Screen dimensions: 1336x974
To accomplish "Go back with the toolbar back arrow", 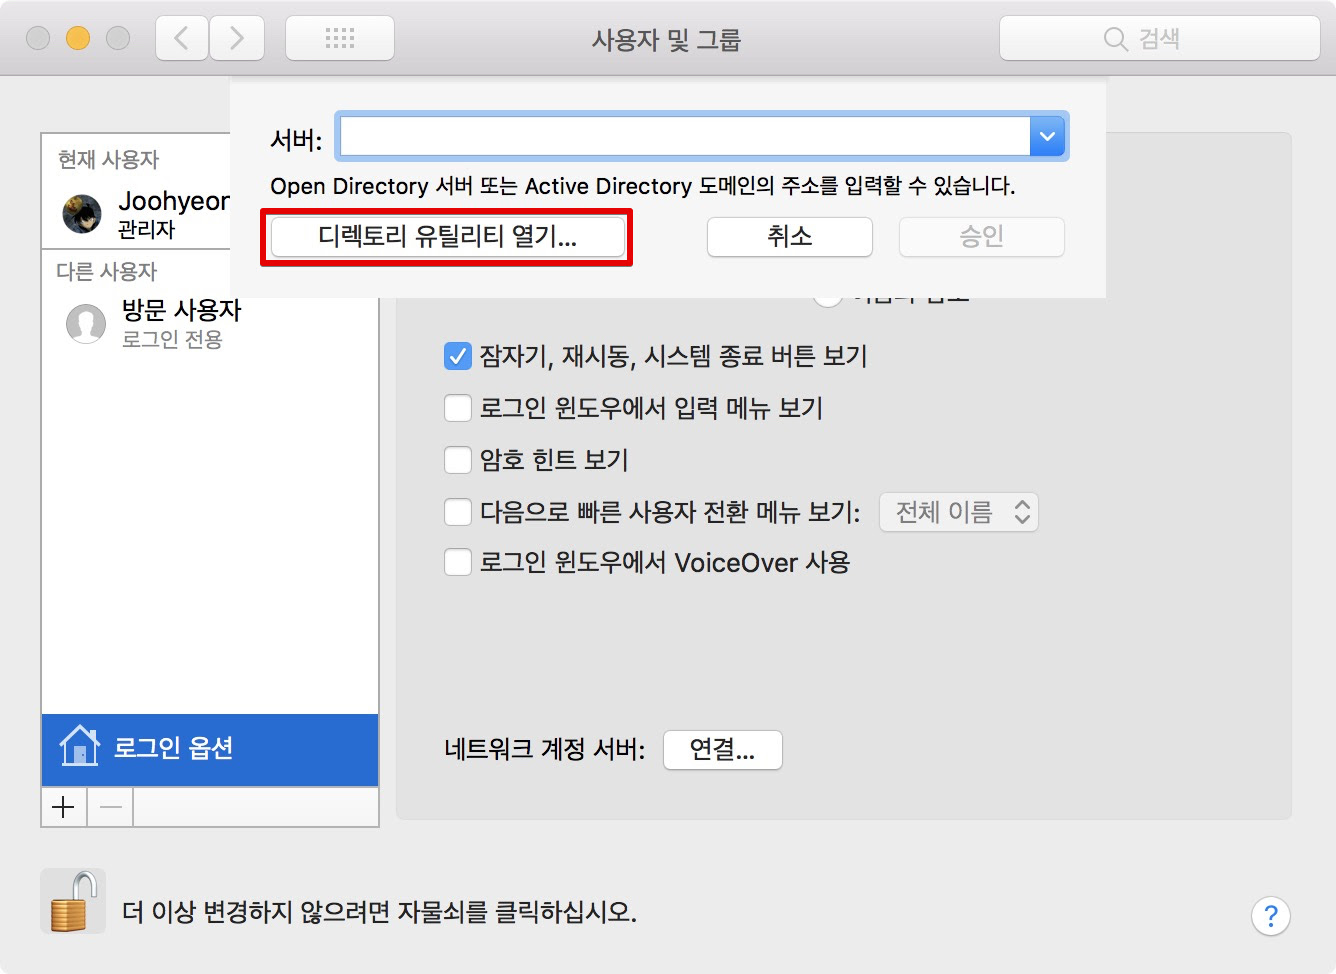I will pyautogui.click(x=182, y=38).
